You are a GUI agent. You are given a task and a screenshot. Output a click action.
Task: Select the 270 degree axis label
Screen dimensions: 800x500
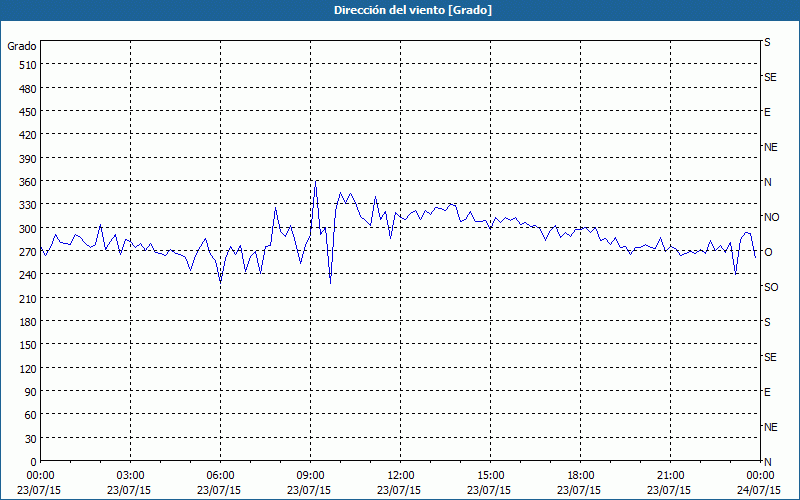(x=28, y=252)
